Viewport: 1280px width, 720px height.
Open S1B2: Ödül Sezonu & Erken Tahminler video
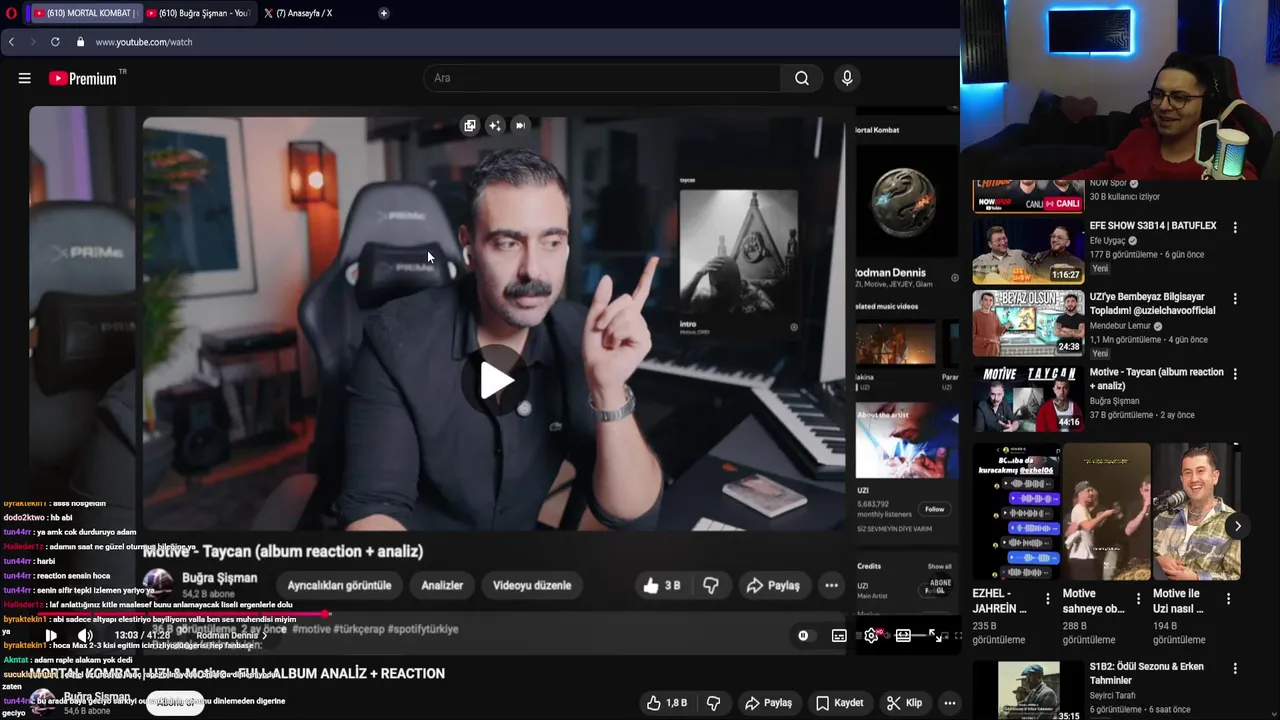1147,673
